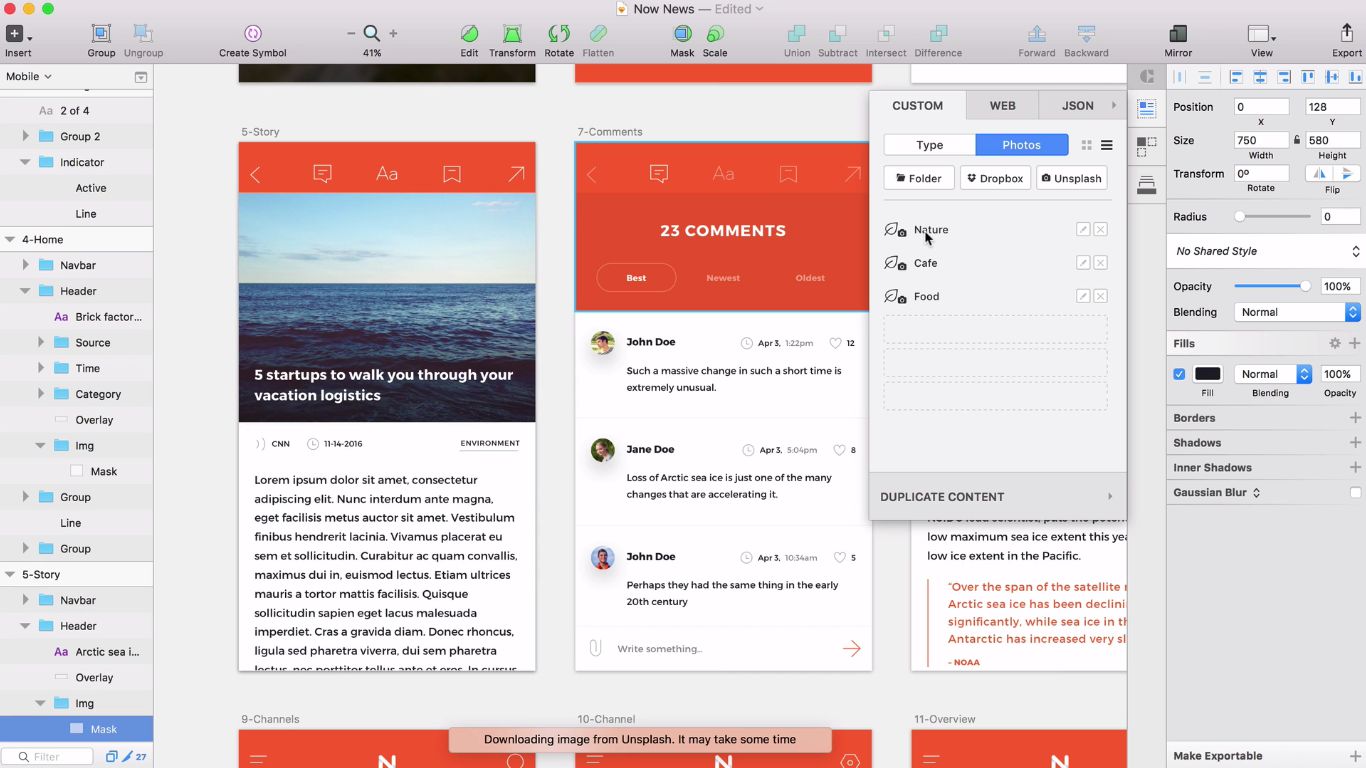1366x768 pixels.
Task: Open the WEB tab
Action: [x=1002, y=105]
